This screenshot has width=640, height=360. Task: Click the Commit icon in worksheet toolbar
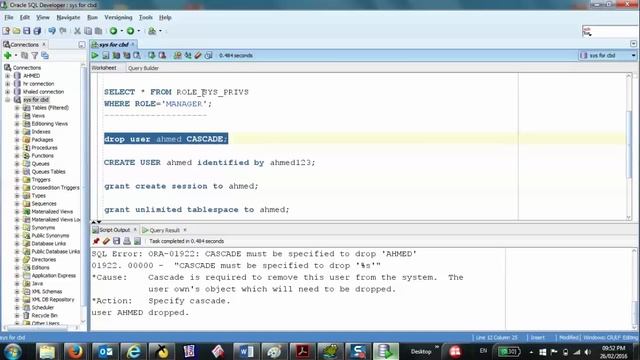point(152,56)
